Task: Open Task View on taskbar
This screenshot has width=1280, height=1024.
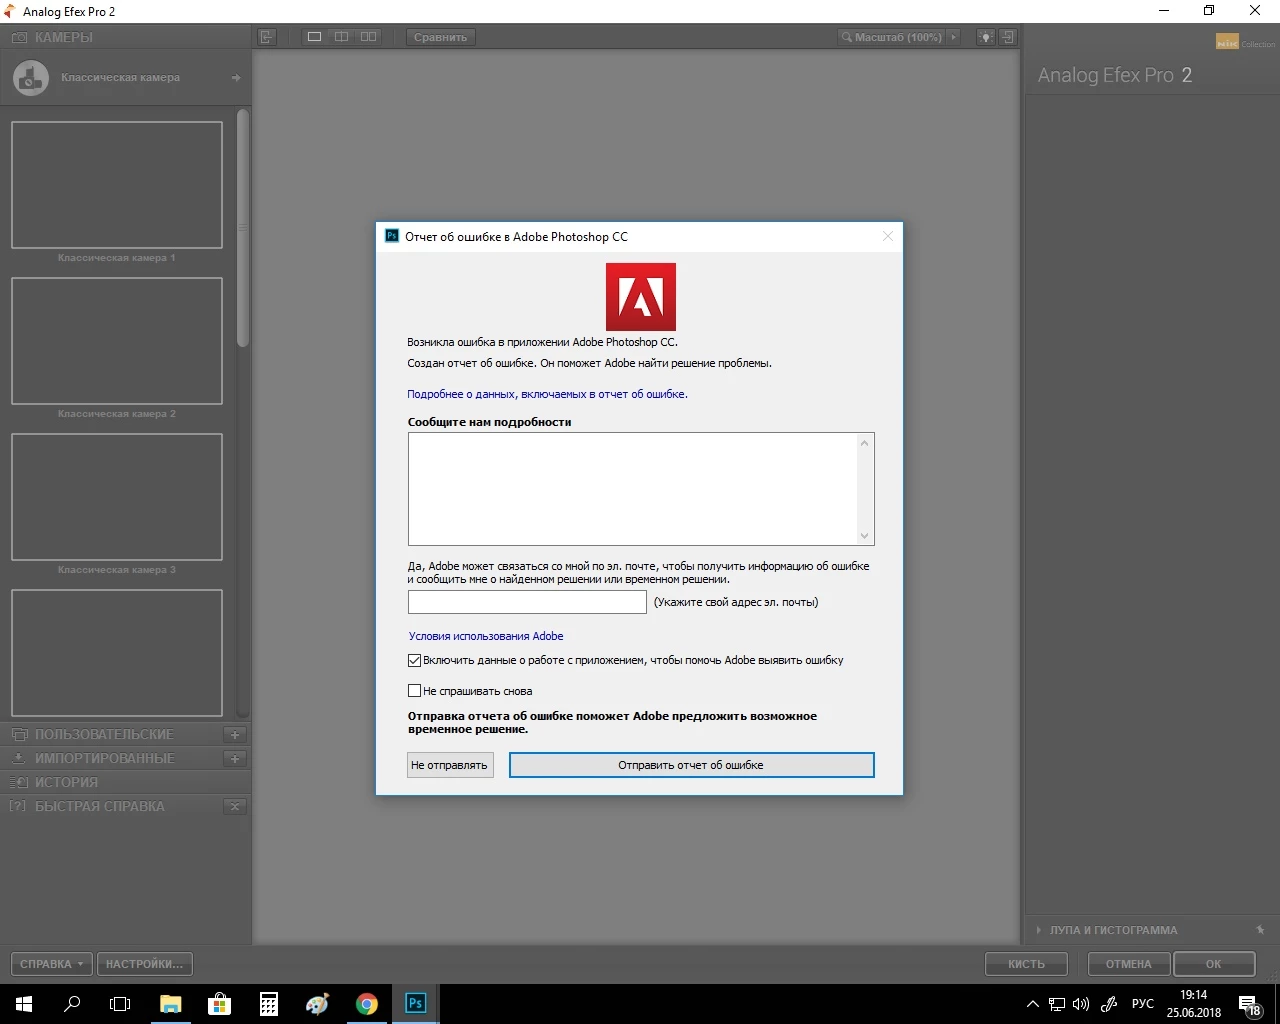Action: tap(120, 1004)
